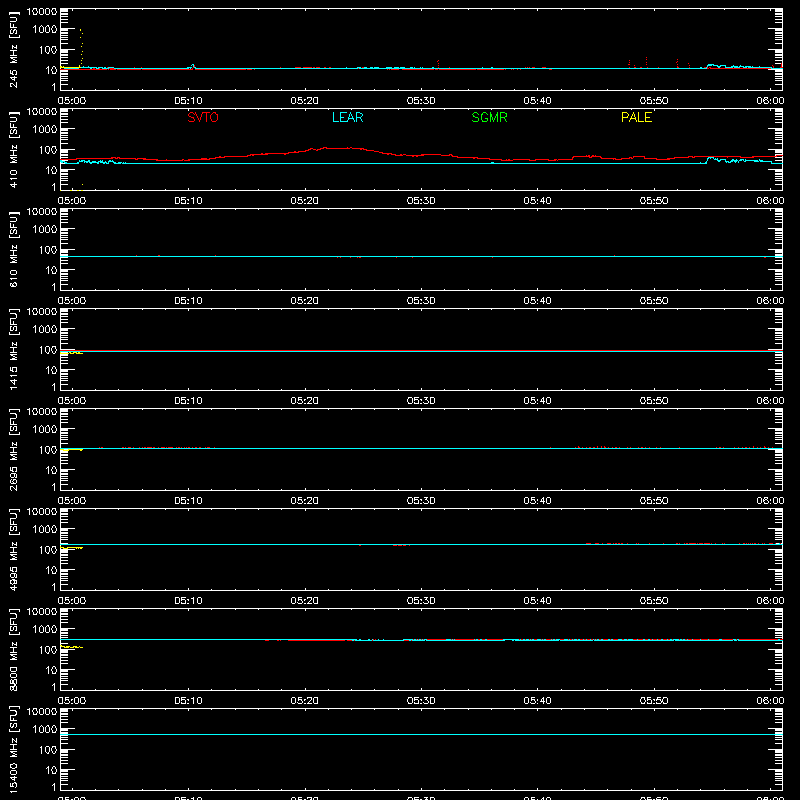800x800 pixels.
Task: Click the red curve peak in 410 MHz plot
Action: (x=337, y=148)
